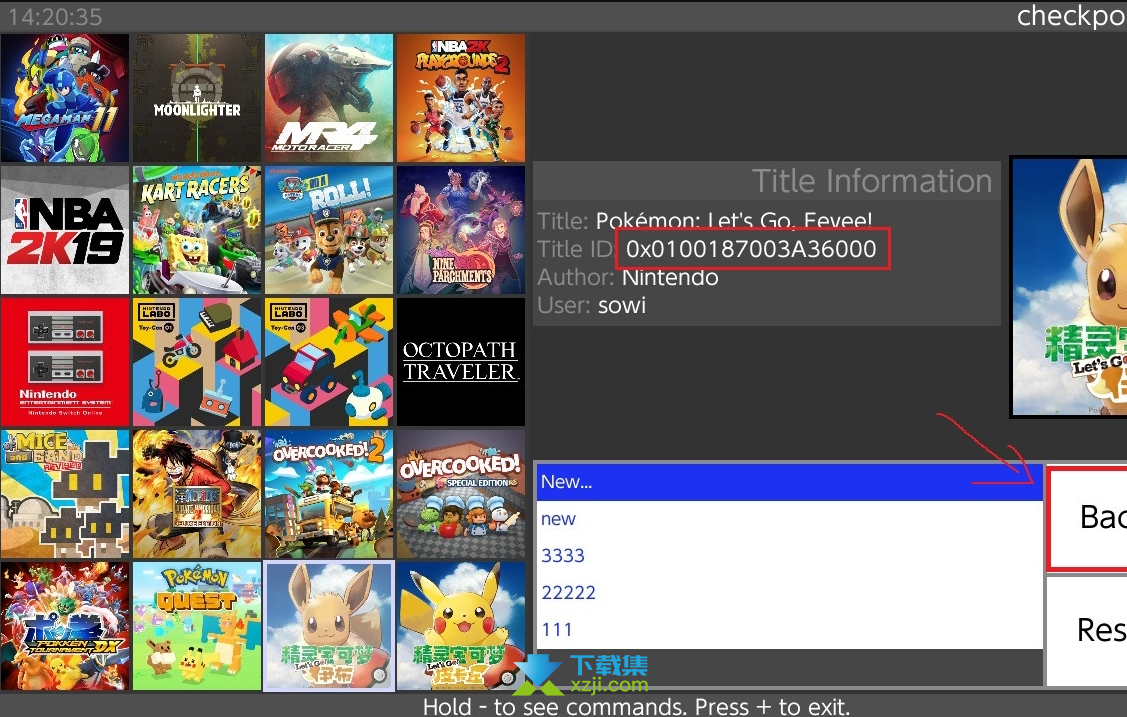Select the Of Mice and Sand icon
Screen dimensions: 1127x717
click(65, 494)
